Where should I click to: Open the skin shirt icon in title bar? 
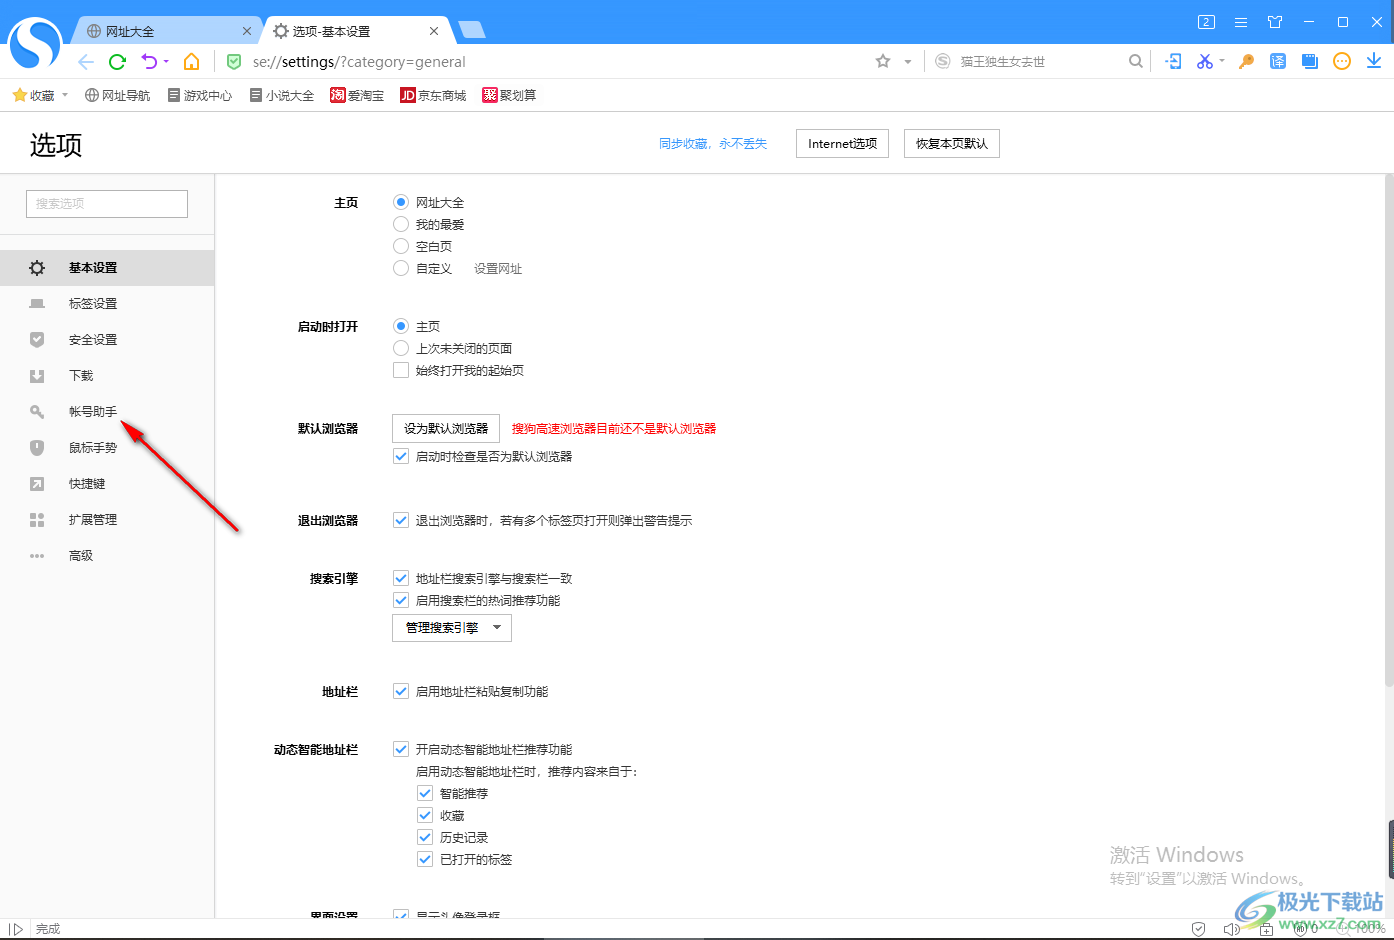coord(1275,22)
